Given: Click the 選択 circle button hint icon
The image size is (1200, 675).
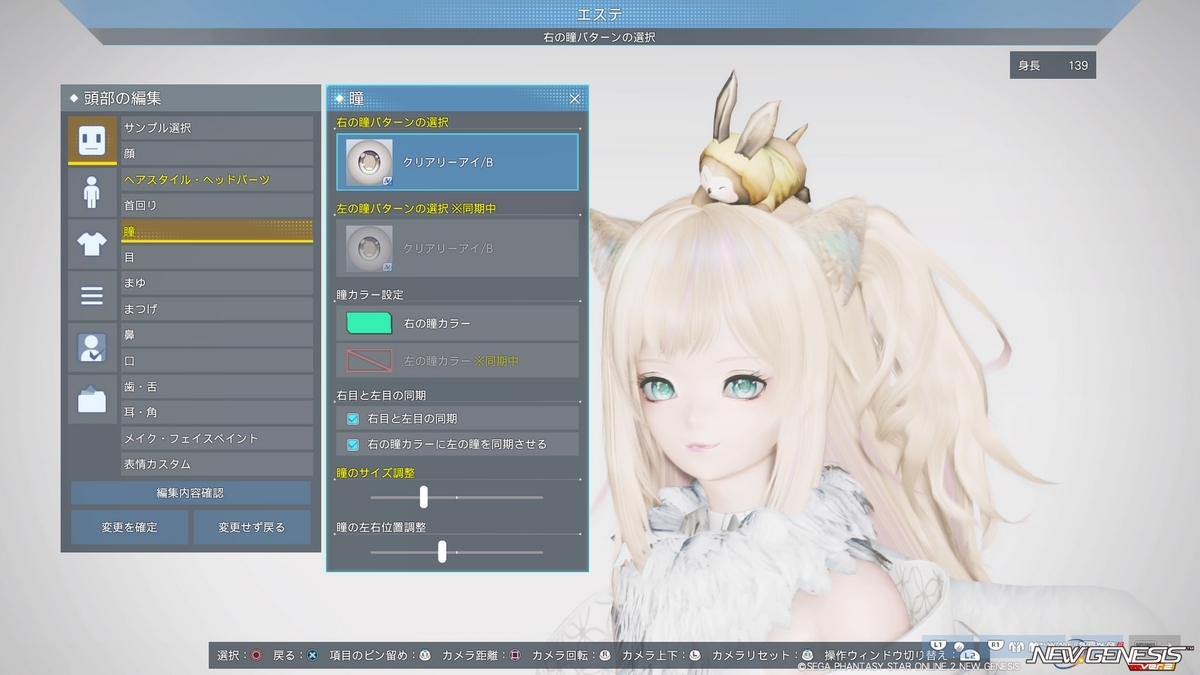Looking at the screenshot, I should tap(257, 655).
